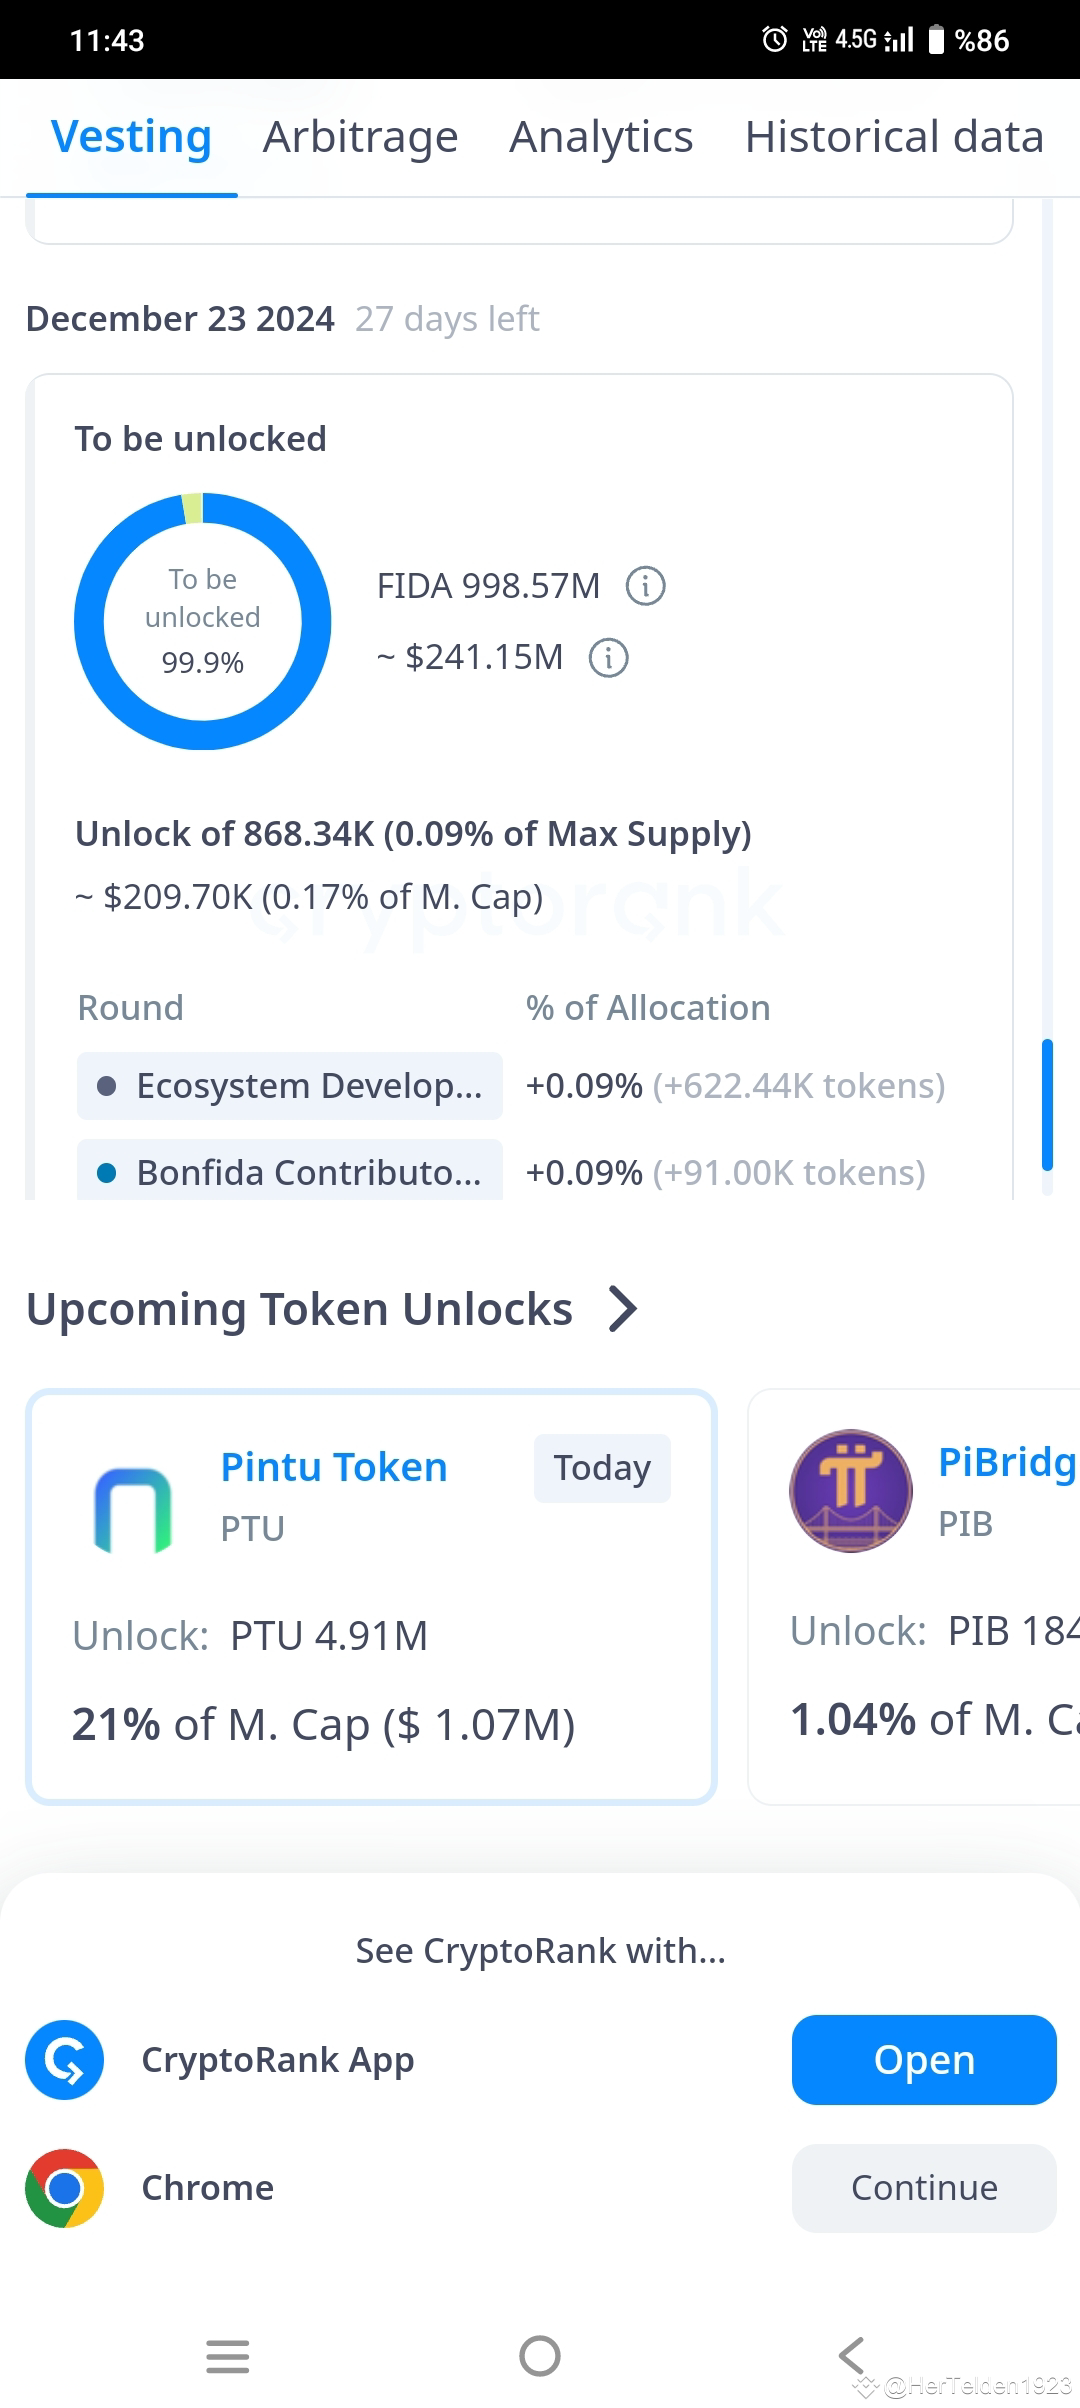Tap the Android back arrow icon
This screenshot has height=2408, width=1080.
click(852, 2356)
